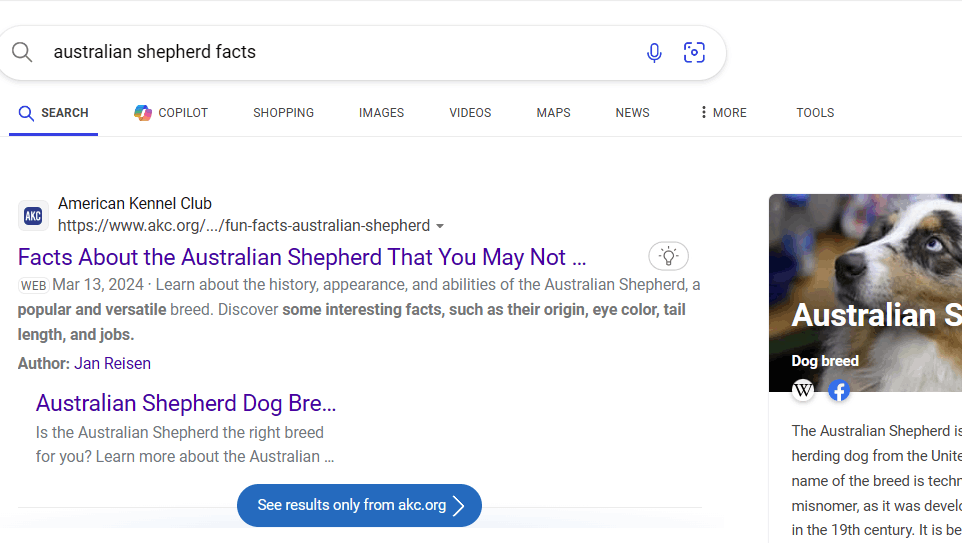Open author Jan Reisen link

(112, 363)
